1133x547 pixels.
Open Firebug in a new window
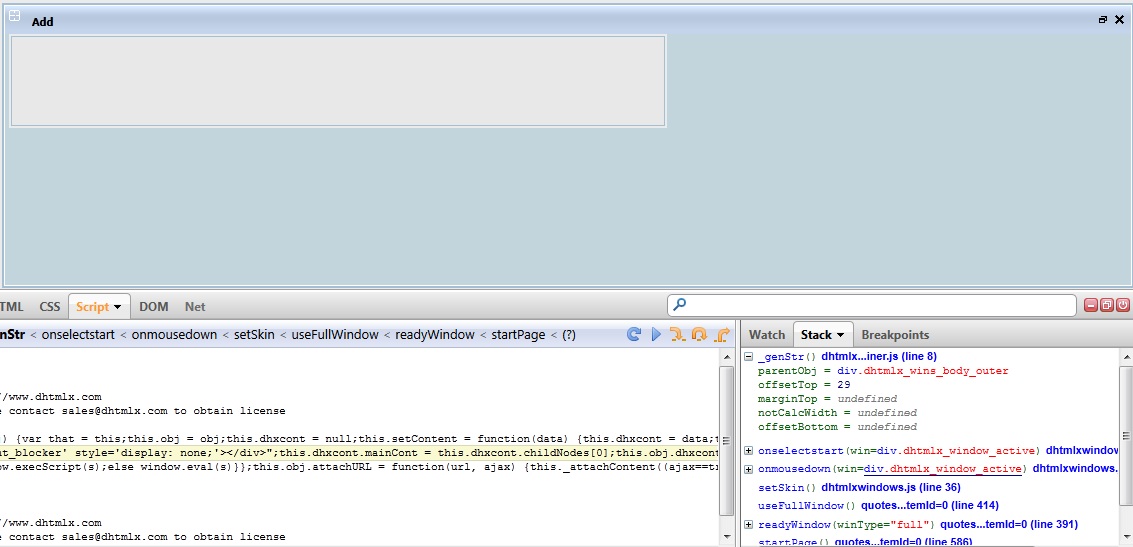tap(1106, 306)
